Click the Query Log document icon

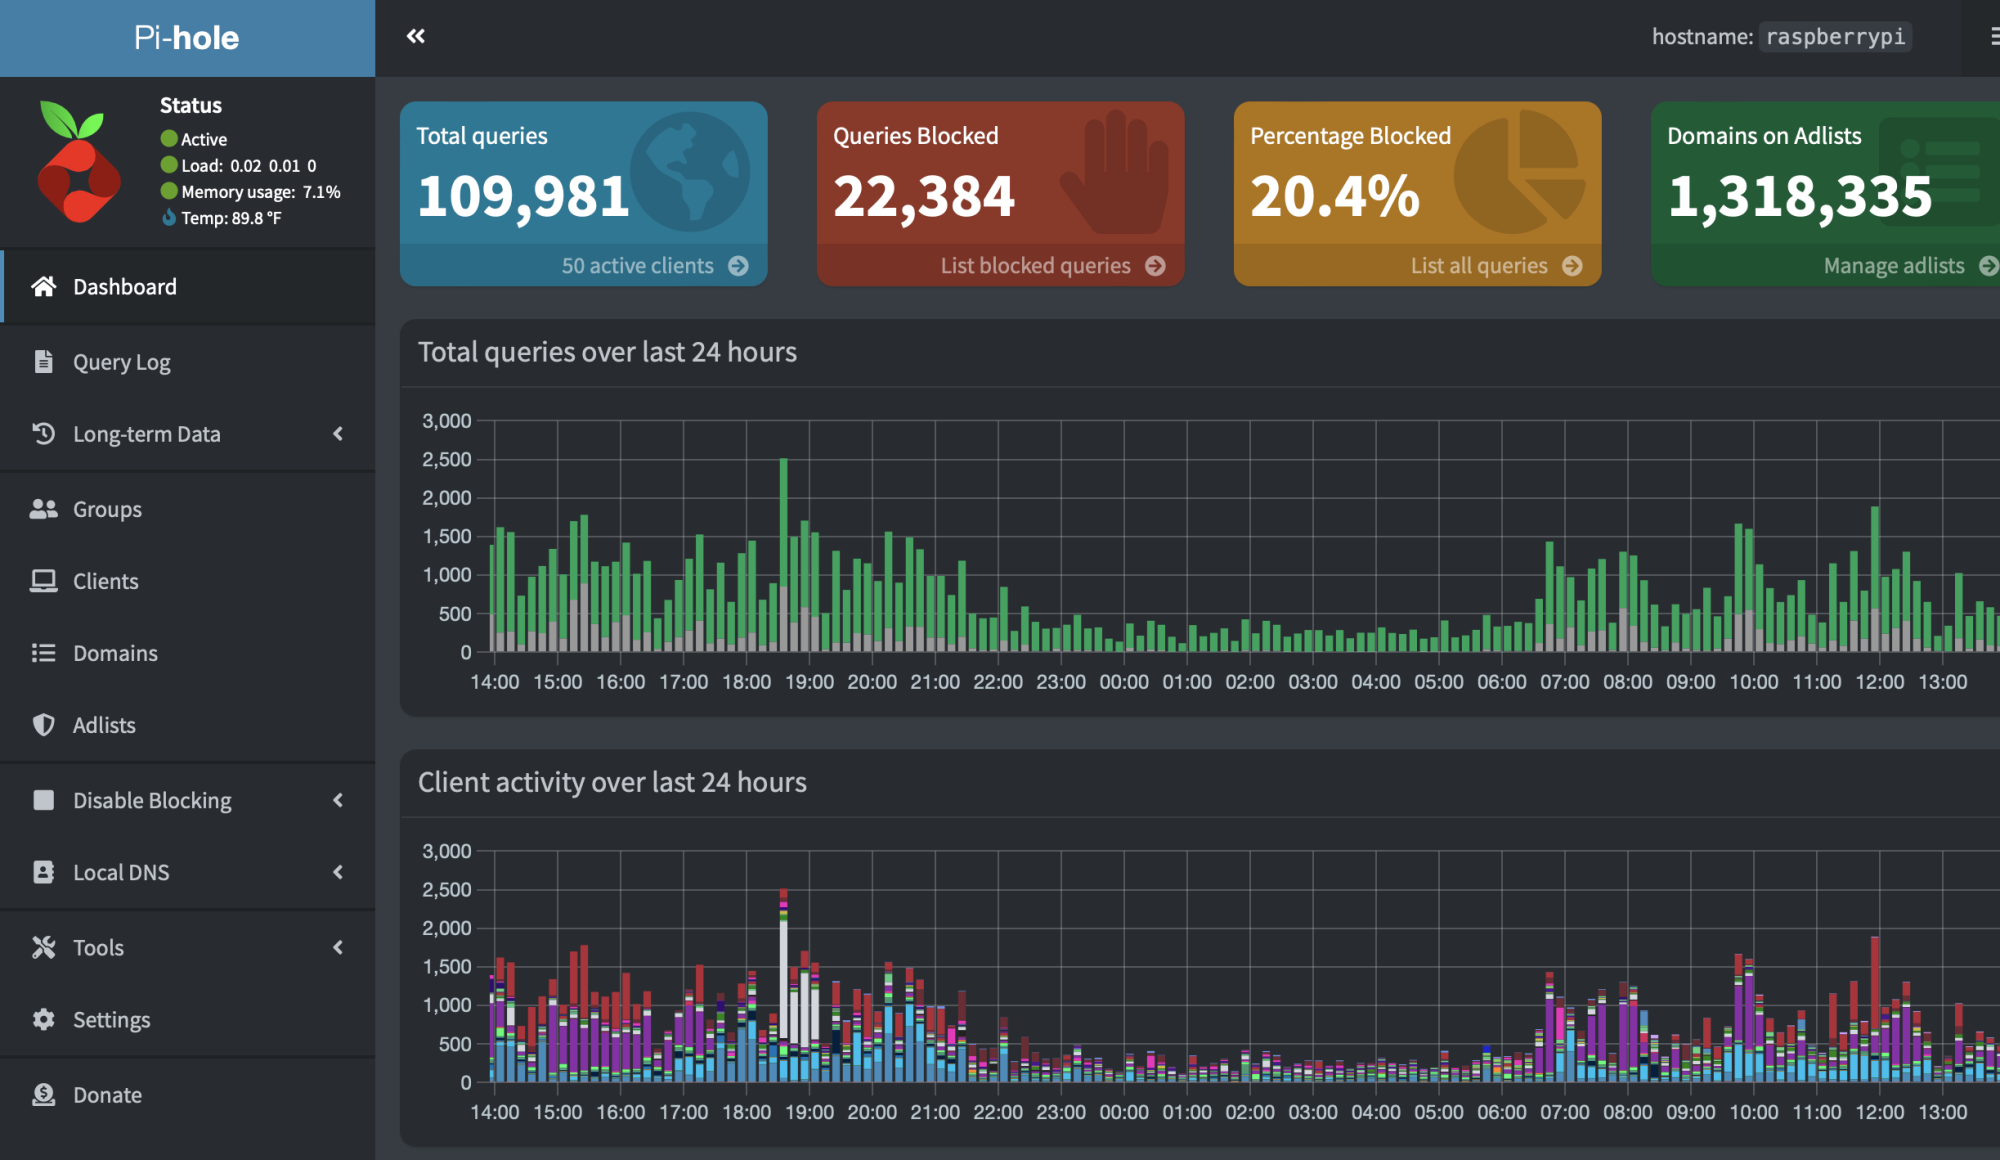point(43,362)
